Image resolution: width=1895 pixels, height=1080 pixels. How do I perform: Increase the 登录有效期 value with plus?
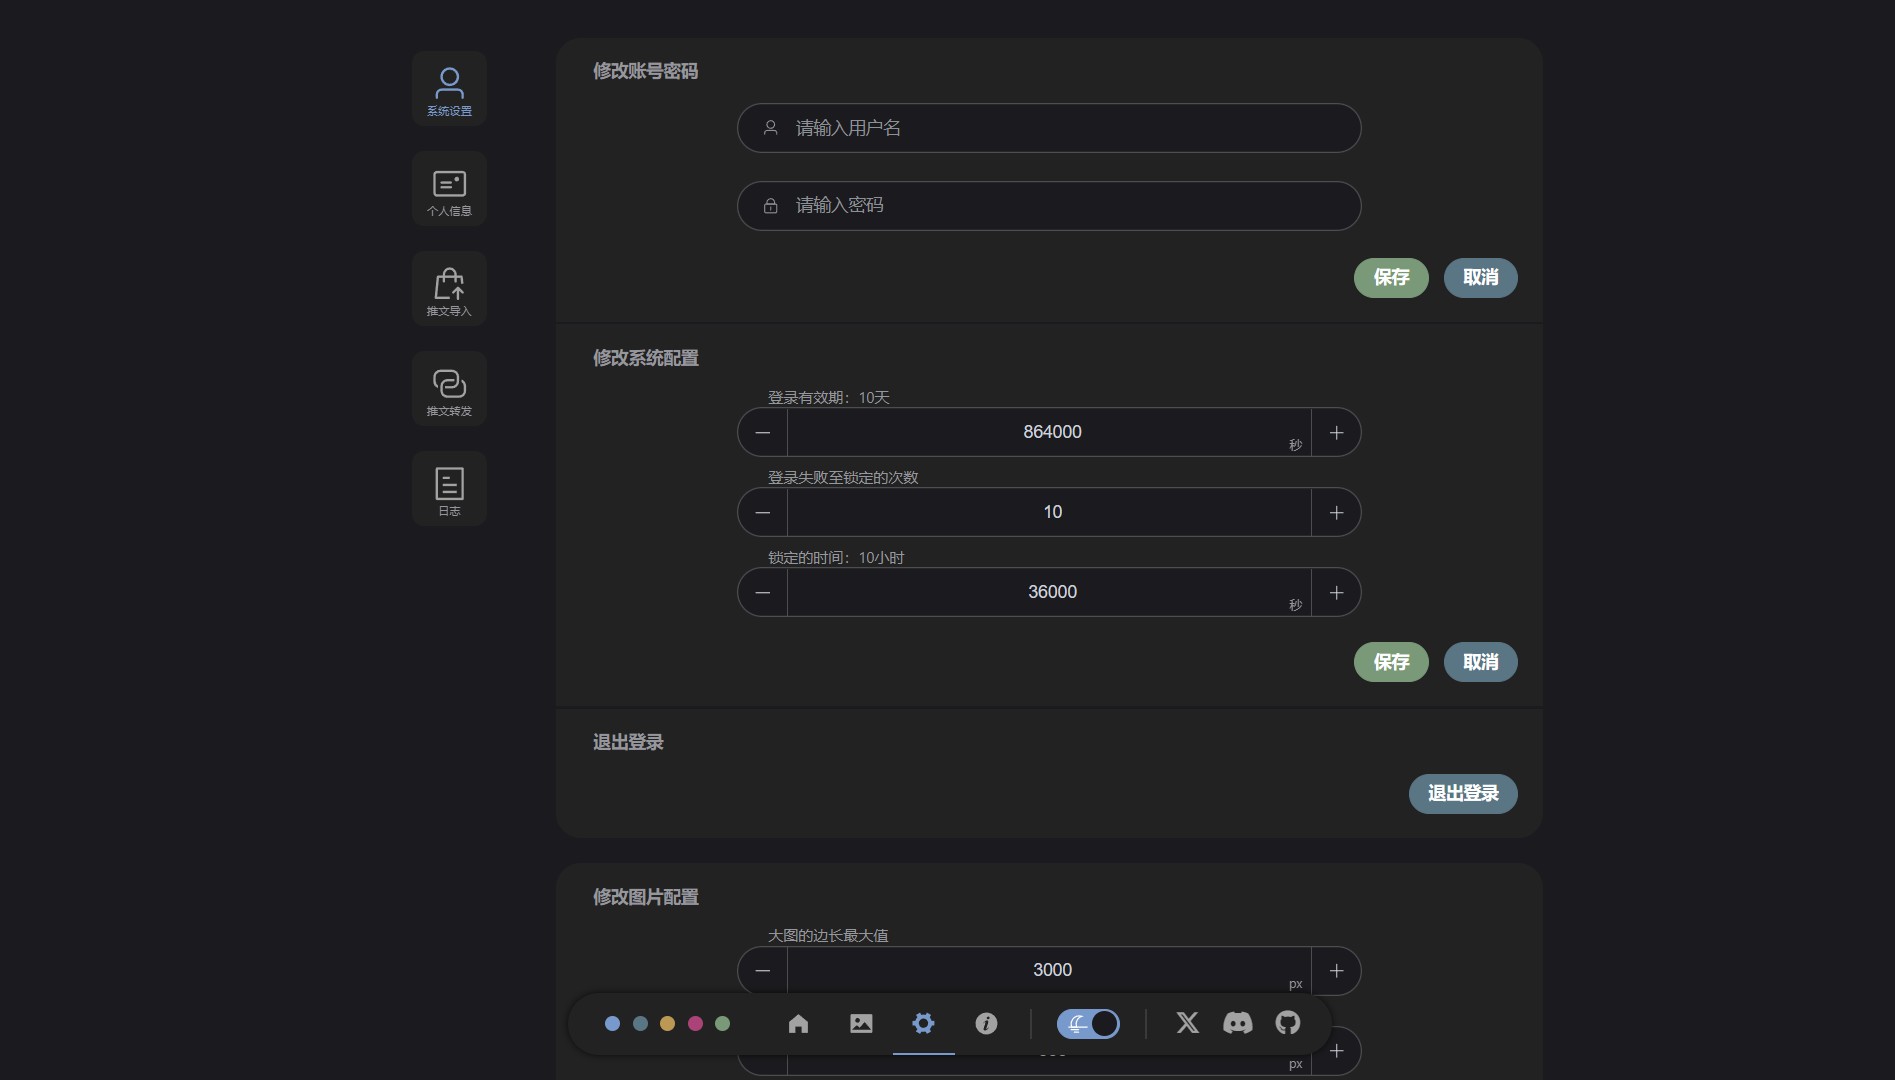click(1336, 432)
